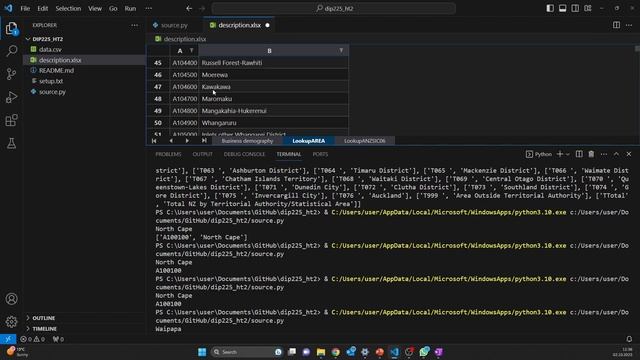Open the source.py editor tab

174,25
